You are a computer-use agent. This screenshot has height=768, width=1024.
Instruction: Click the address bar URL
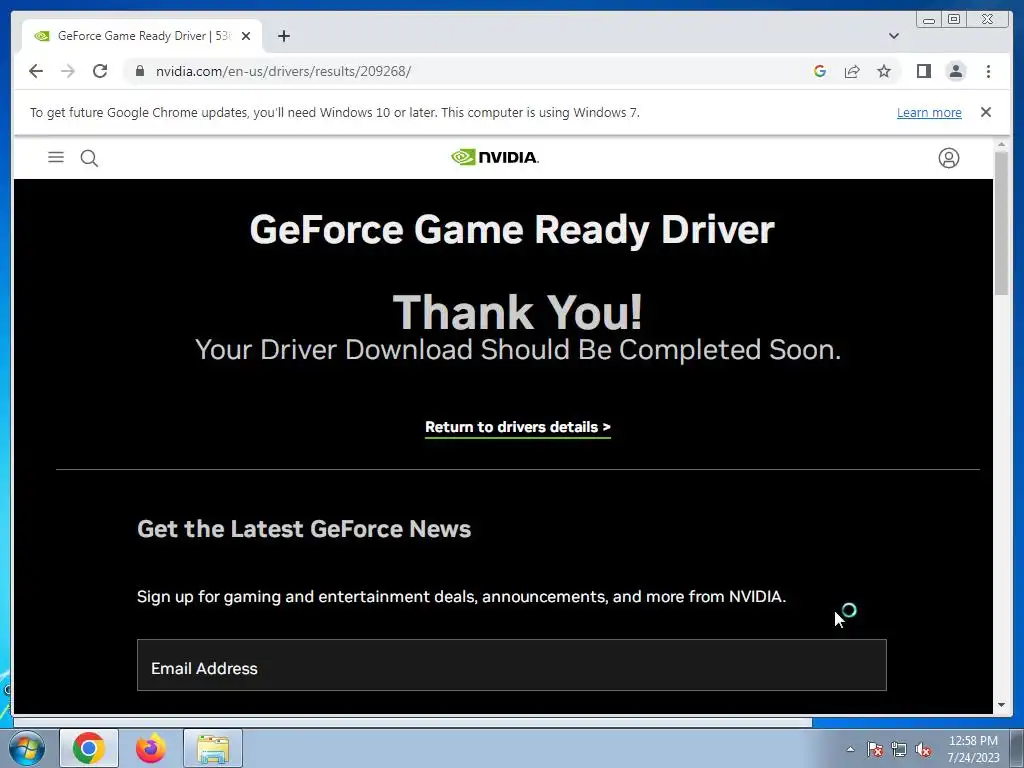[x=283, y=71]
